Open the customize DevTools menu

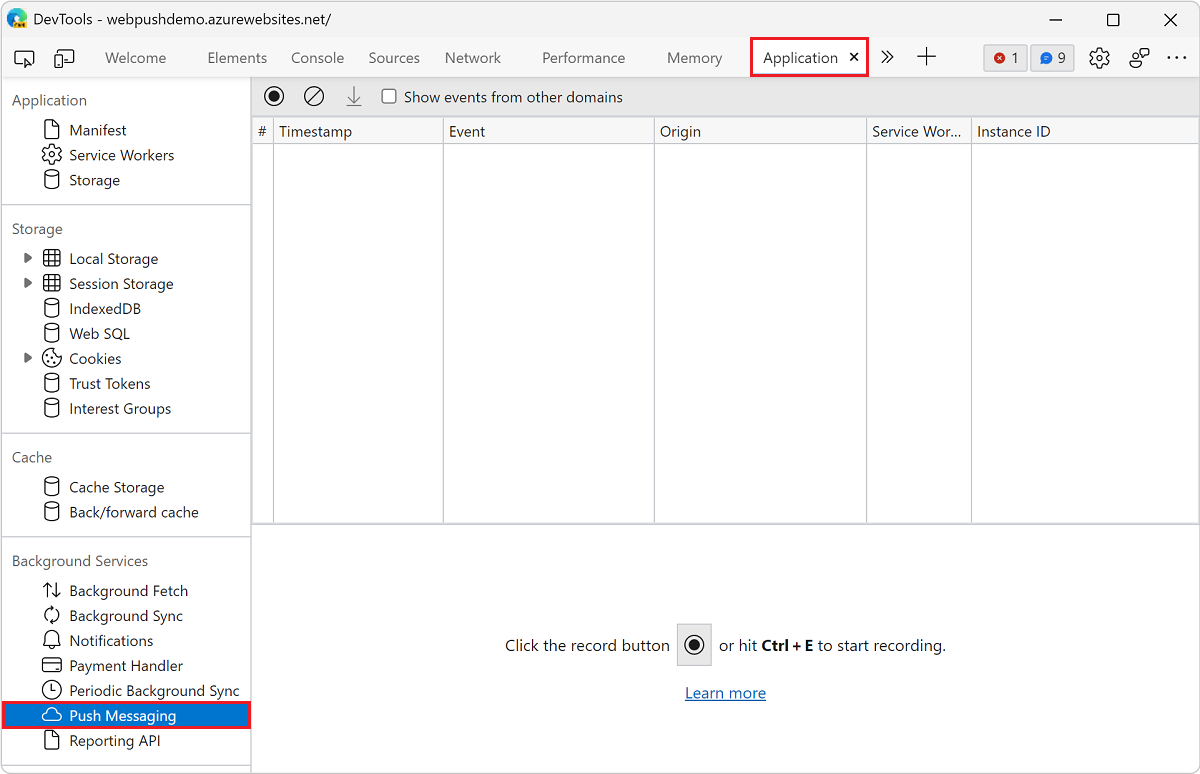pos(1177,58)
